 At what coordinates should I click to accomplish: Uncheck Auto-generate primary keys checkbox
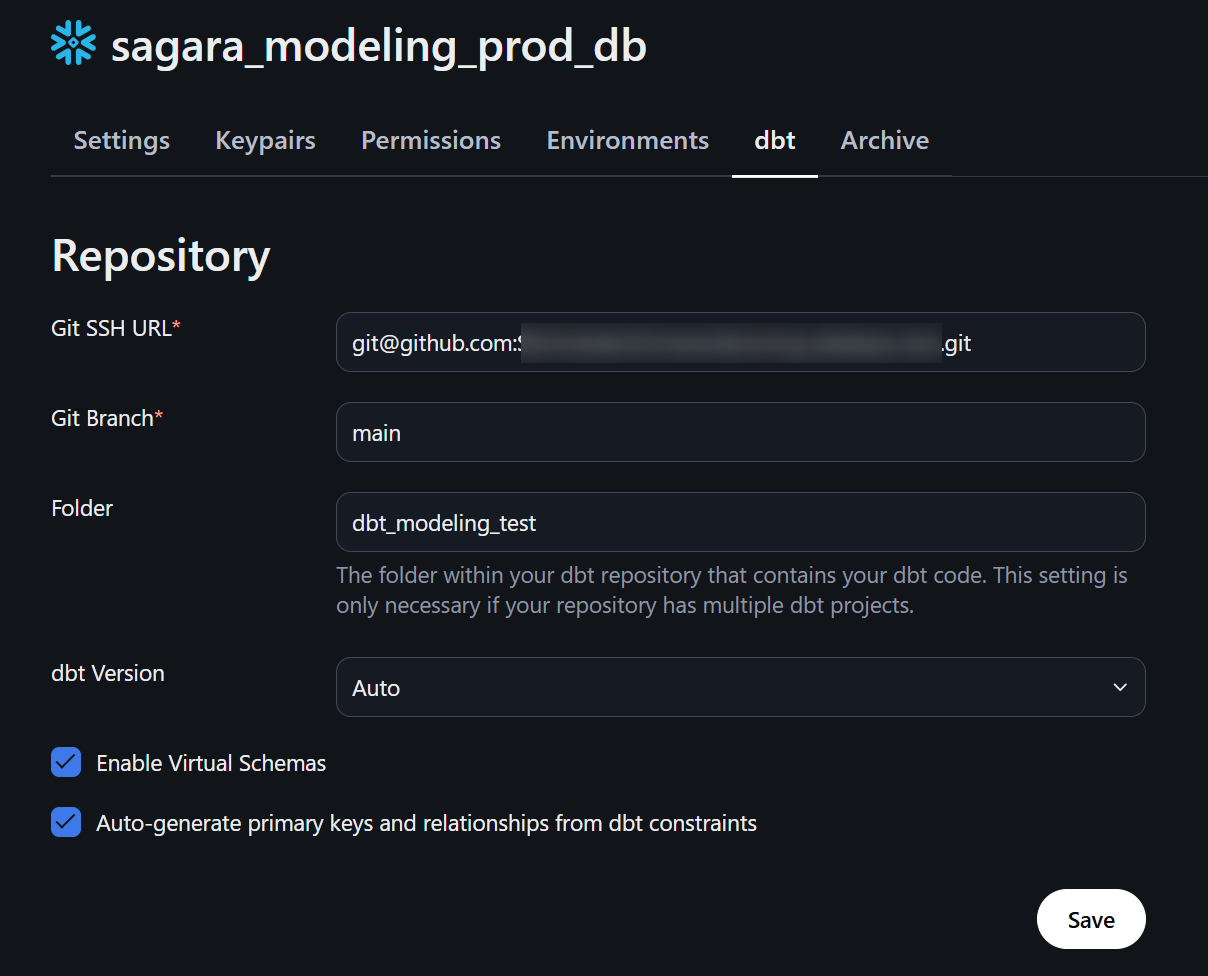point(66,823)
